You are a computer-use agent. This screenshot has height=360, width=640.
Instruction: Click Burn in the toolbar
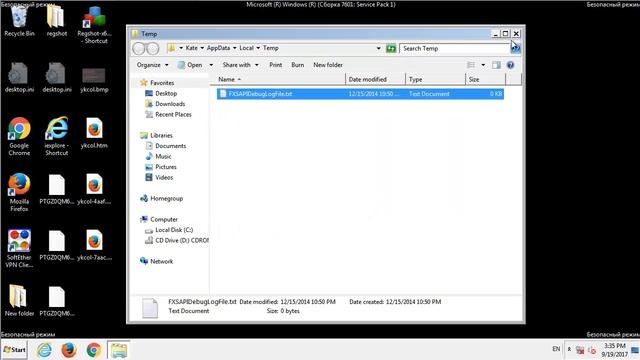point(298,65)
